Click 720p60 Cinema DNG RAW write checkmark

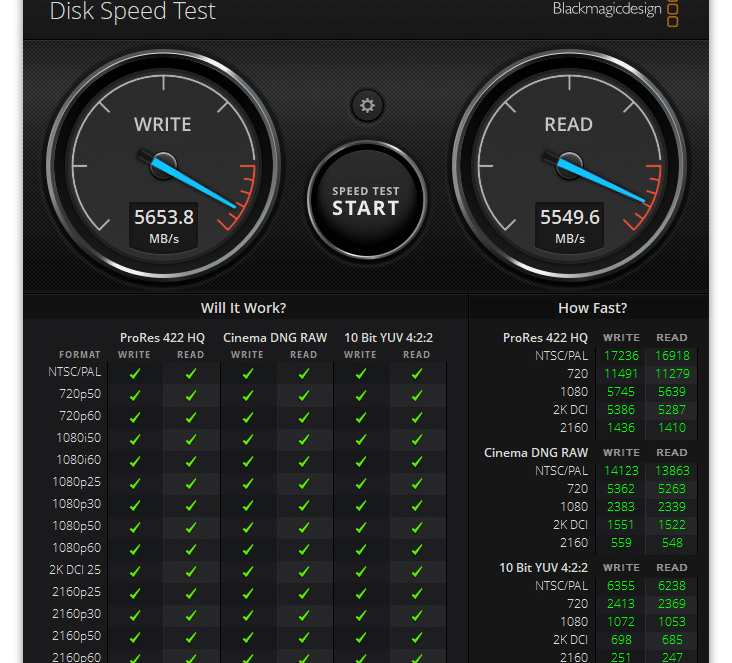pyautogui.click(x=248, y=417)
